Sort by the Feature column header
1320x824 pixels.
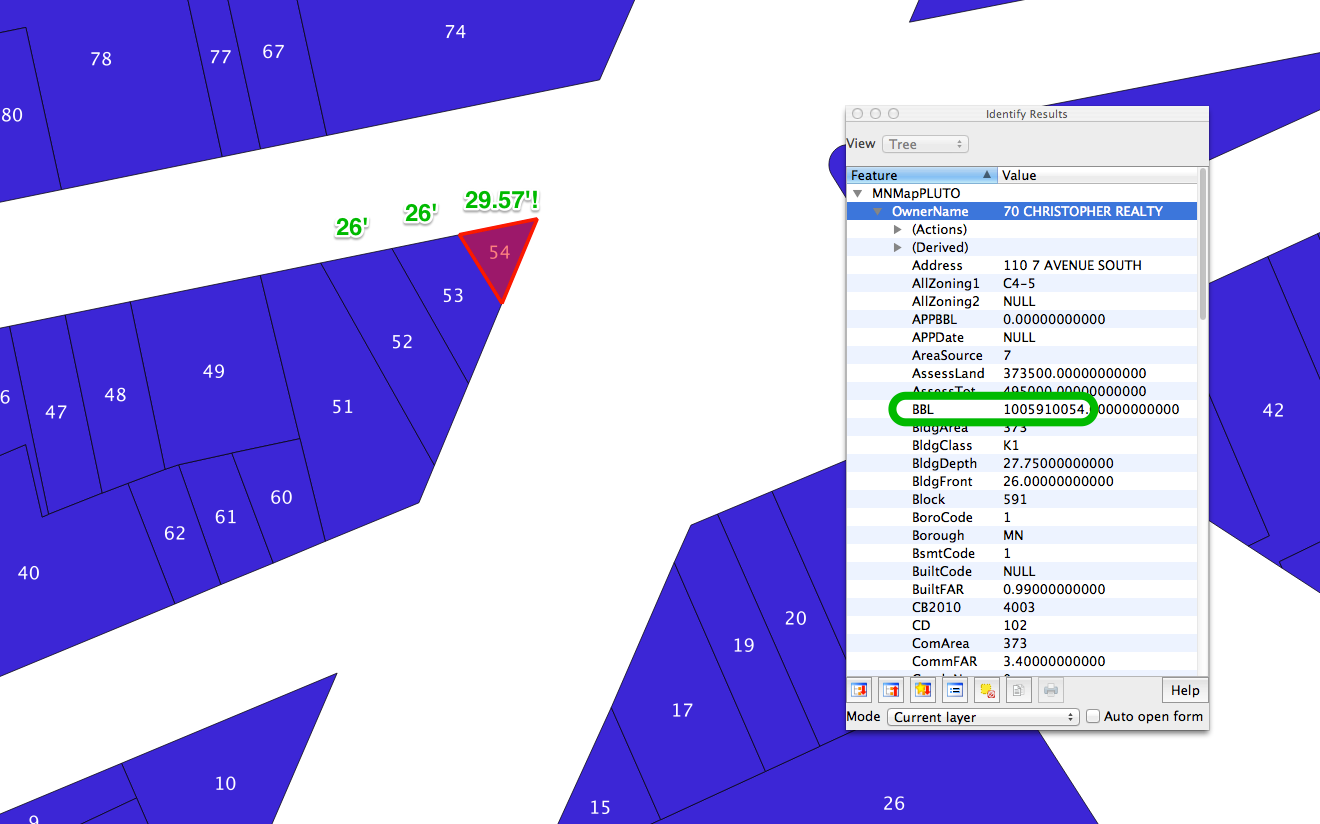(x=921, y=175)
